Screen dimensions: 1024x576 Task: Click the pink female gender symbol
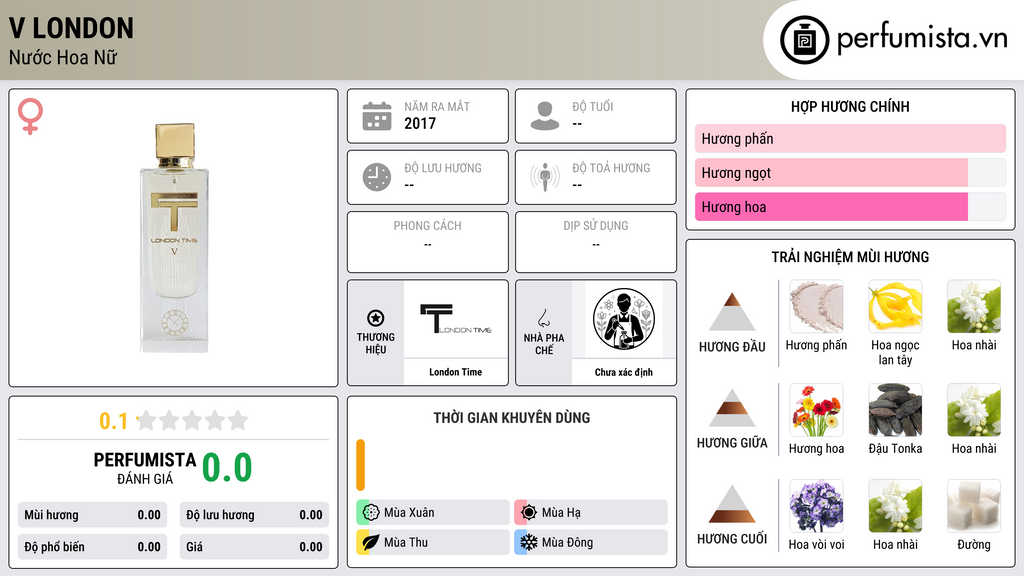click(30, 116)
